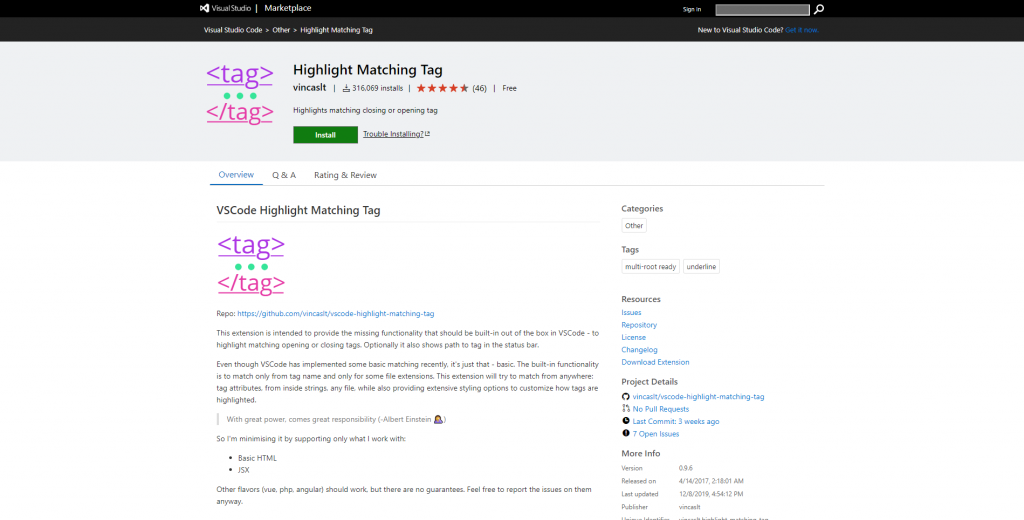Click the five-star rating icons
This screenshot has width=1024, height=520.
[442, 88]
